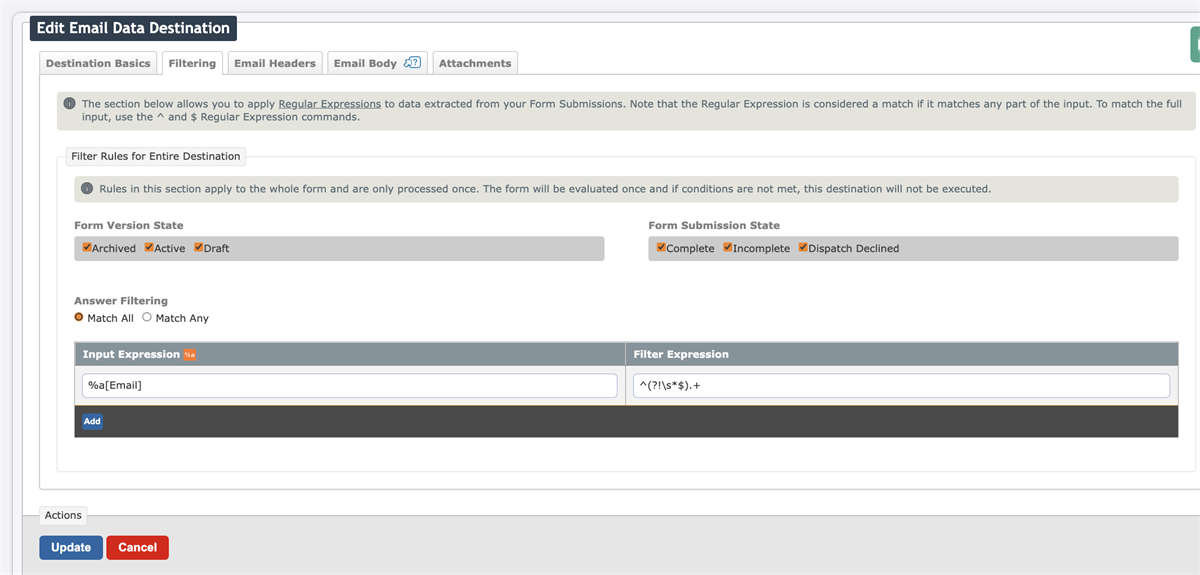Image resolution: width=1200 pixels, height=575 pixels.
Task: Click the Filter Expression regex field
Action: click(x=901, y=385)
